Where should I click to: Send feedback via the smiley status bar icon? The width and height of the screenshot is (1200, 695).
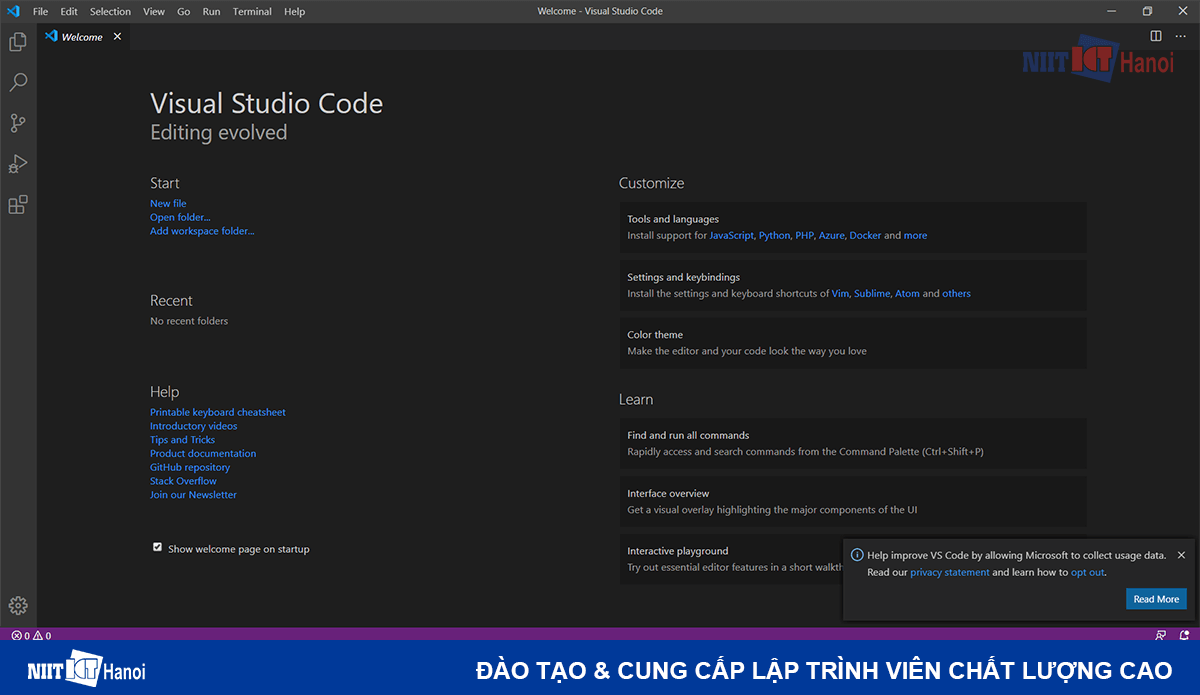[1160, 634]
